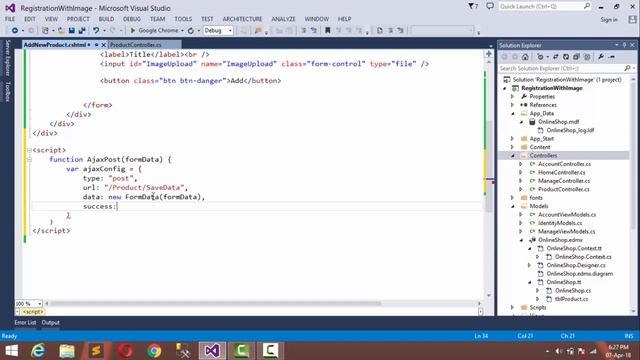Image resolution: width=640 pixels, height=360 pixels.
Task: Expand the Properties node
Action: (x=513, y=97)
